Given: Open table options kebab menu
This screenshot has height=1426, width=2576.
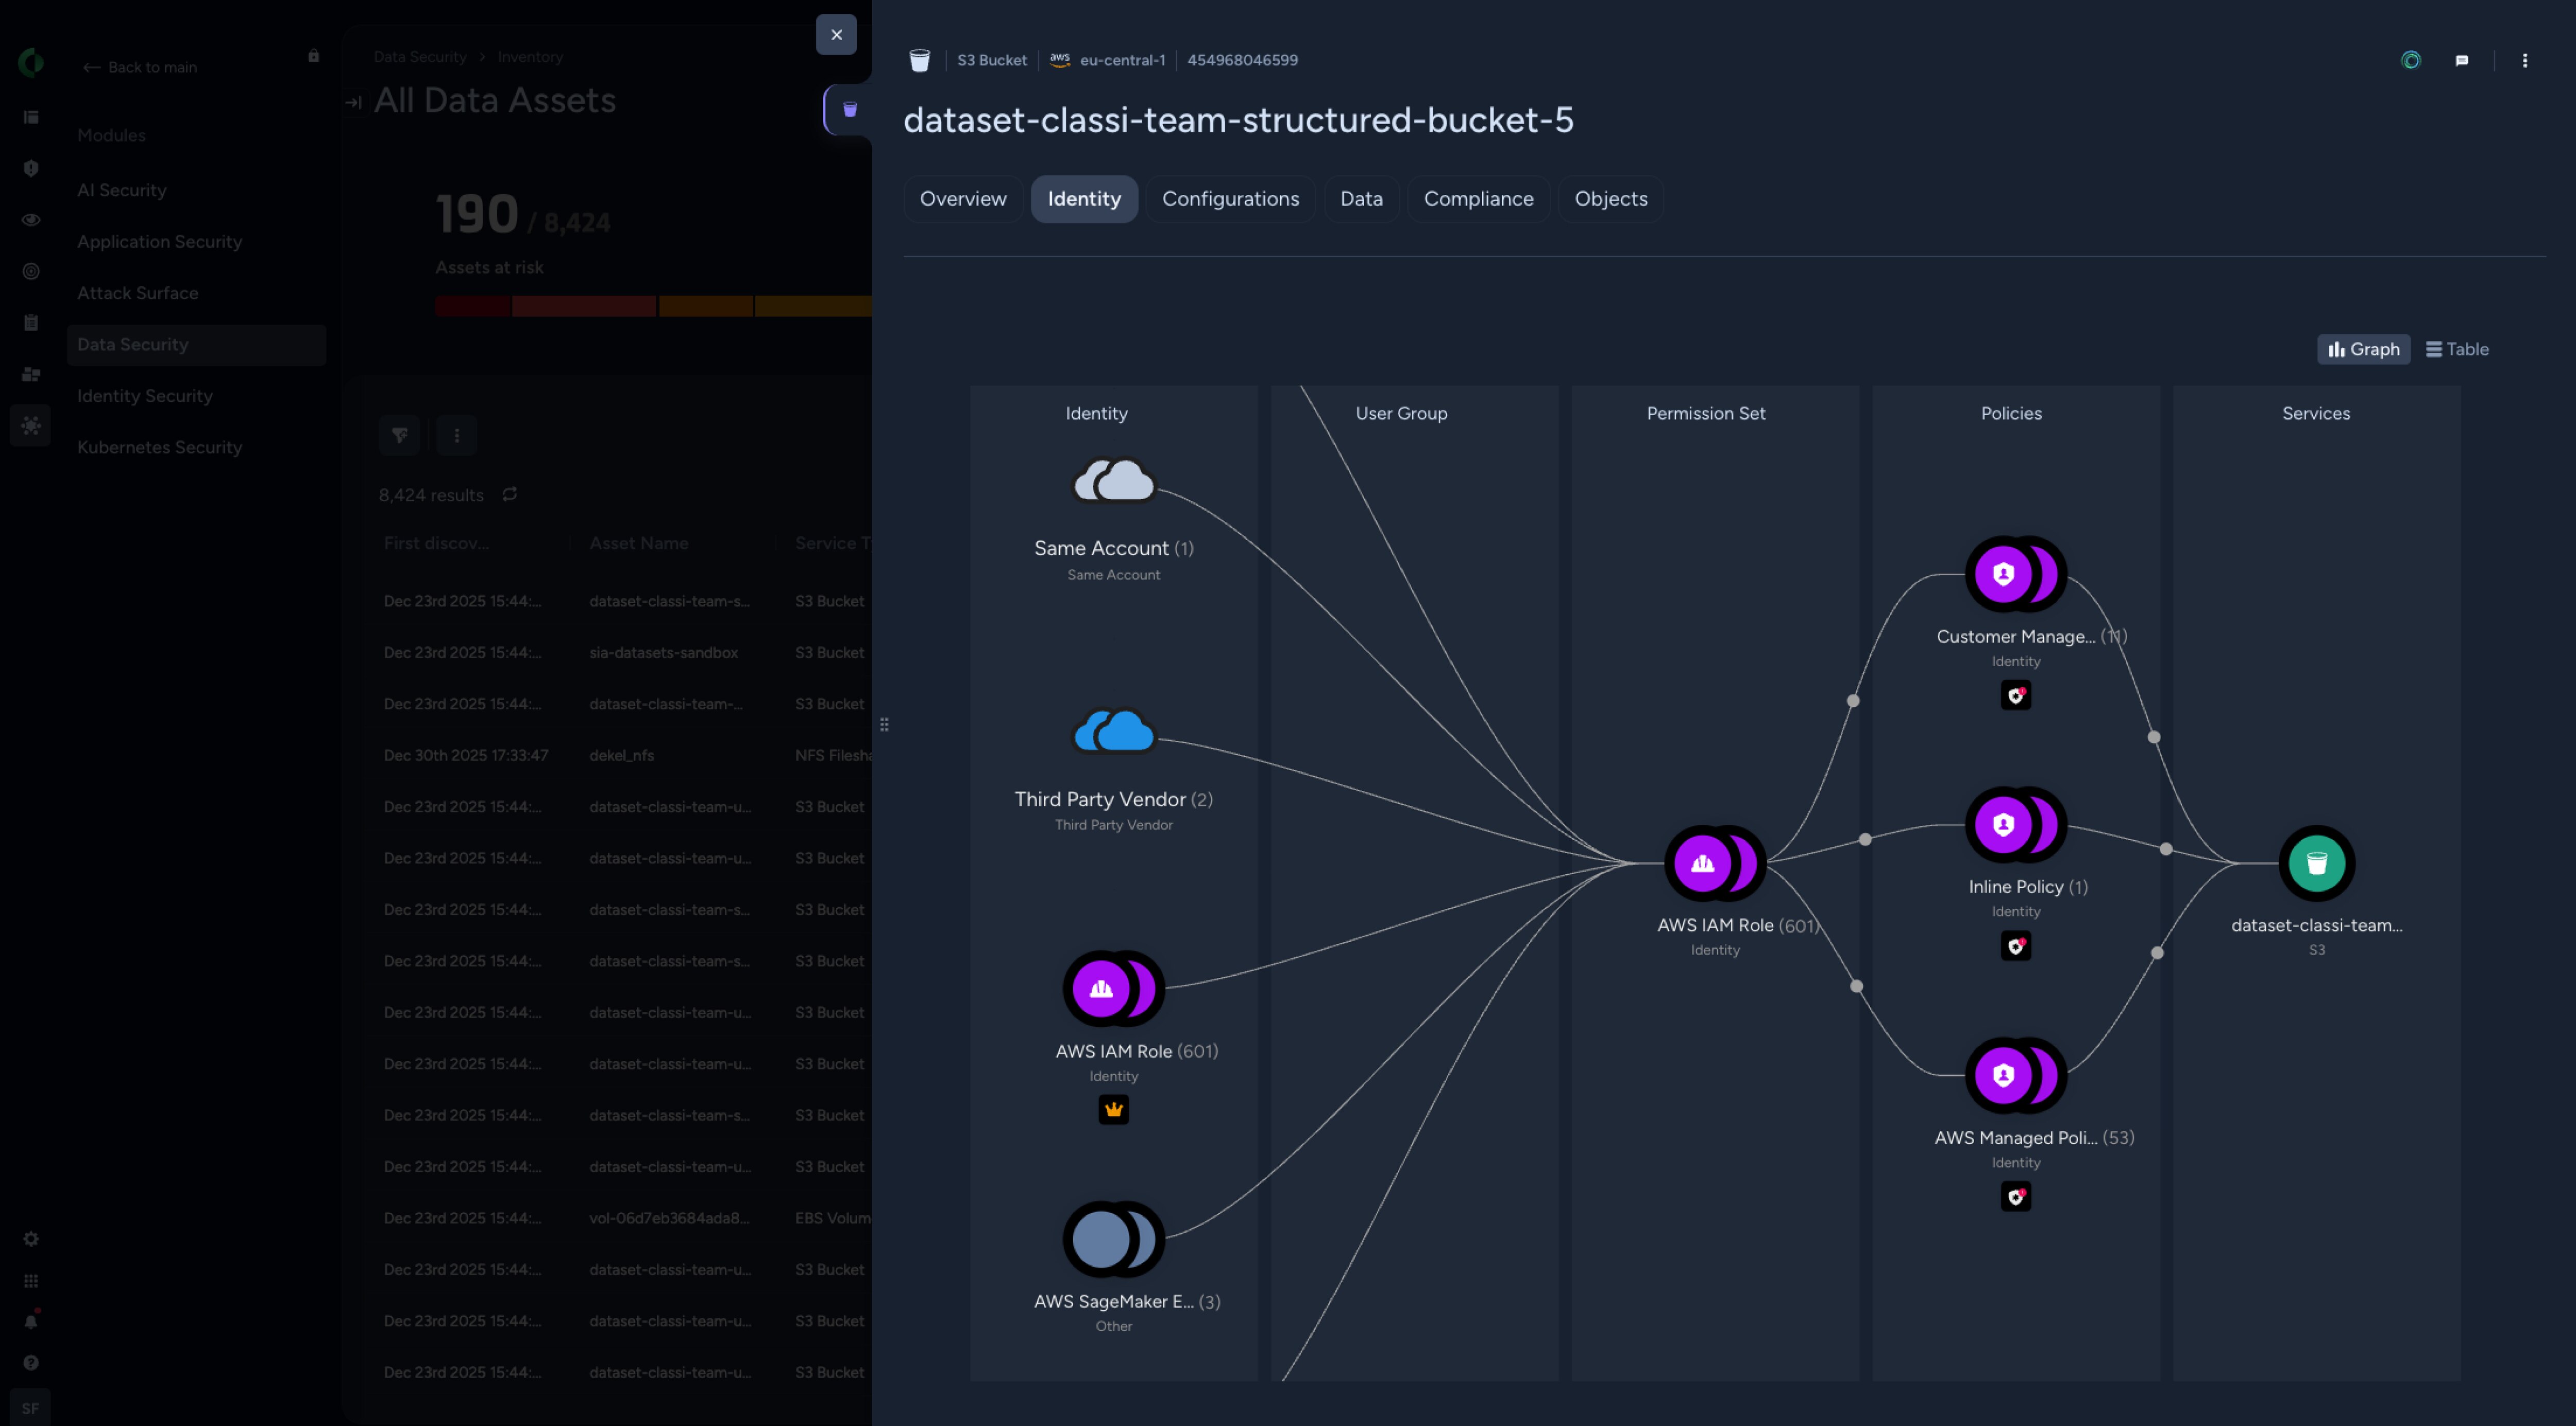Looking at the screenshot, I should click(457, 435).
